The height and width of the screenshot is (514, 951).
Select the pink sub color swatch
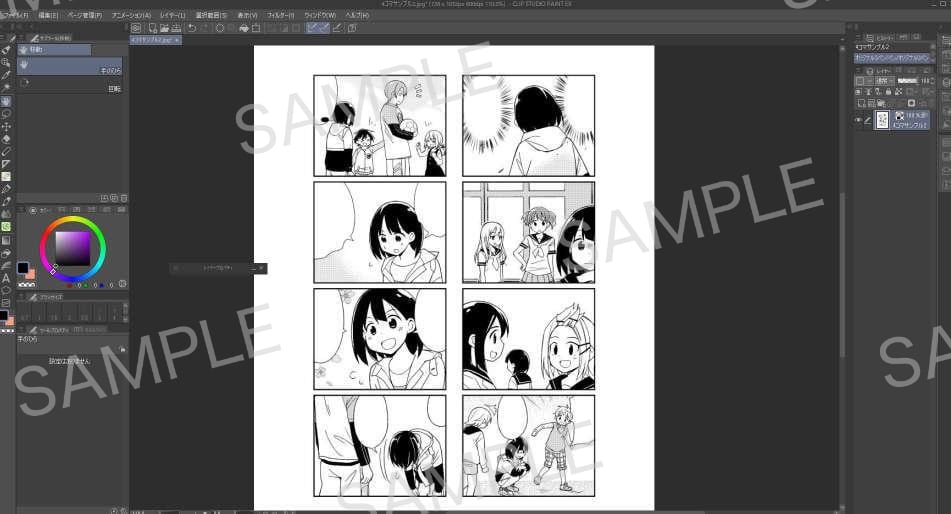[30, 274]
